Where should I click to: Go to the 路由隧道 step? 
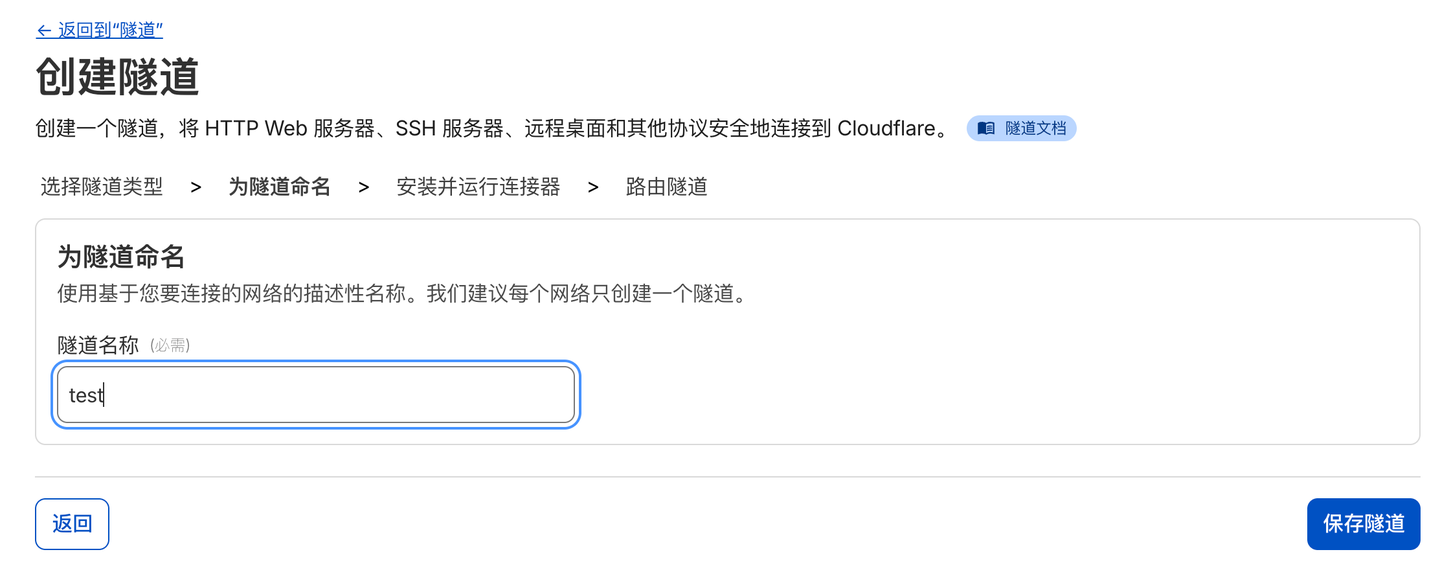(x=666, y=187)
